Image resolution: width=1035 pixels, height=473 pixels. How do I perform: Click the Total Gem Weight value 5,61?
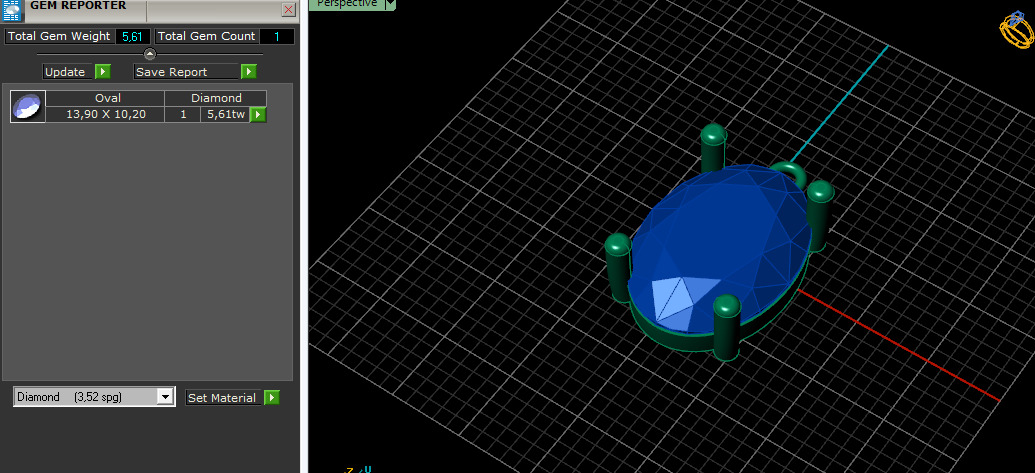point(133,36)
